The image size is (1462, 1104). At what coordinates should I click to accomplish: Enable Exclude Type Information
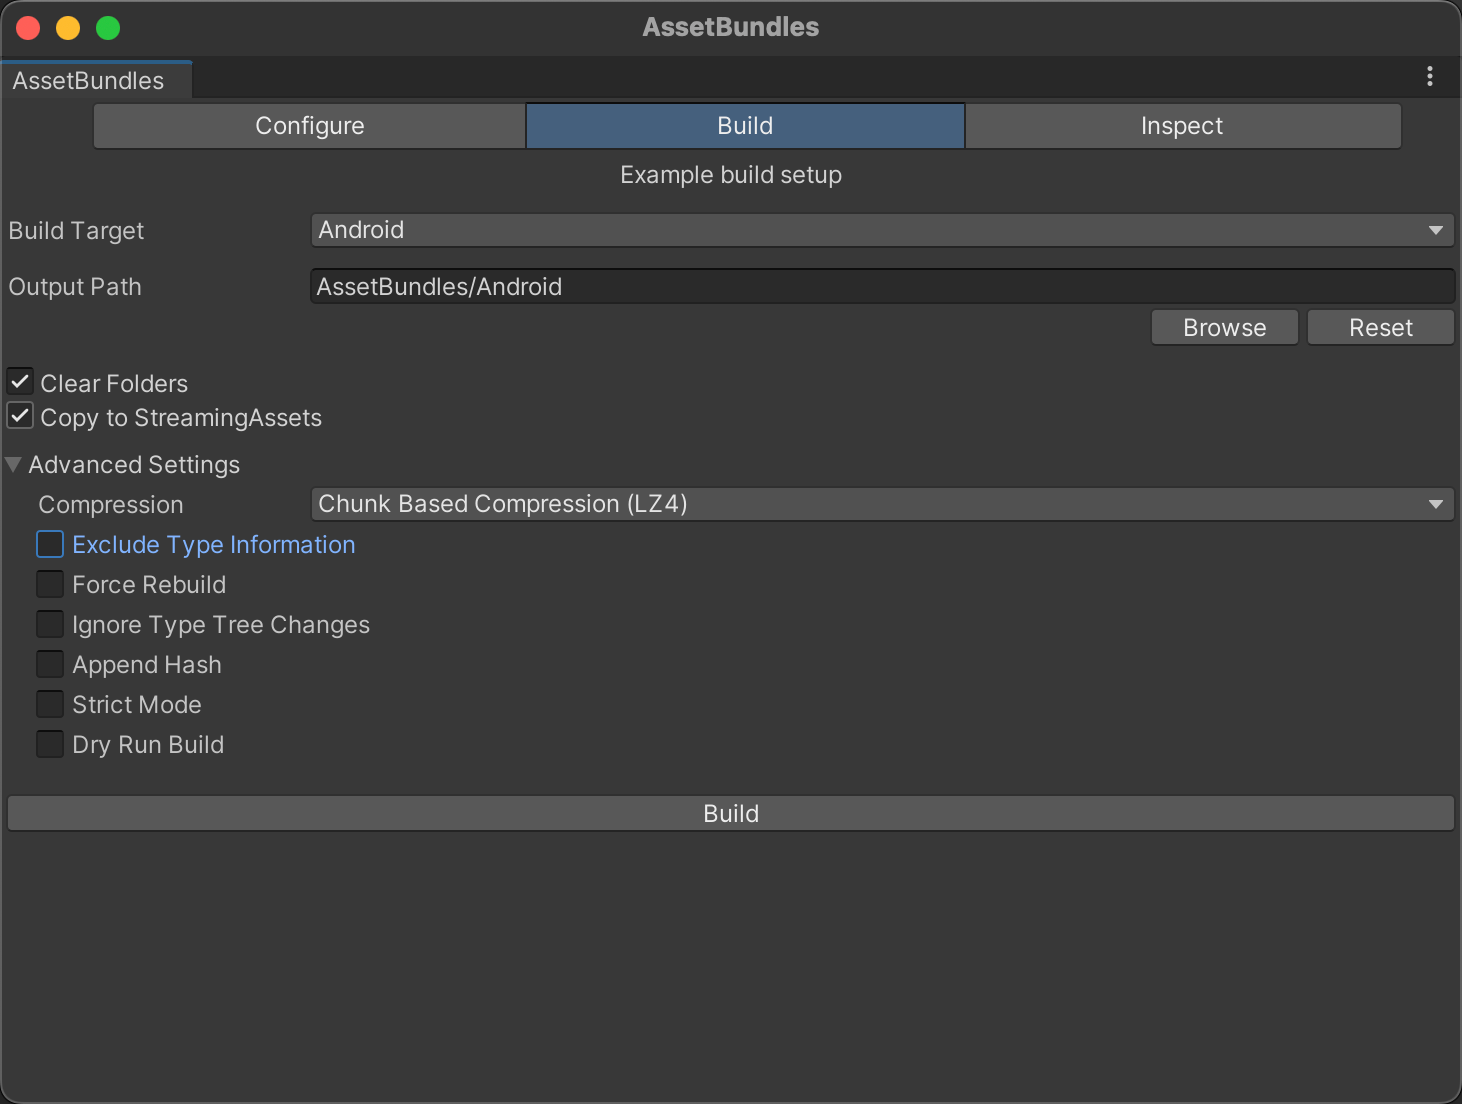(50, 544)
